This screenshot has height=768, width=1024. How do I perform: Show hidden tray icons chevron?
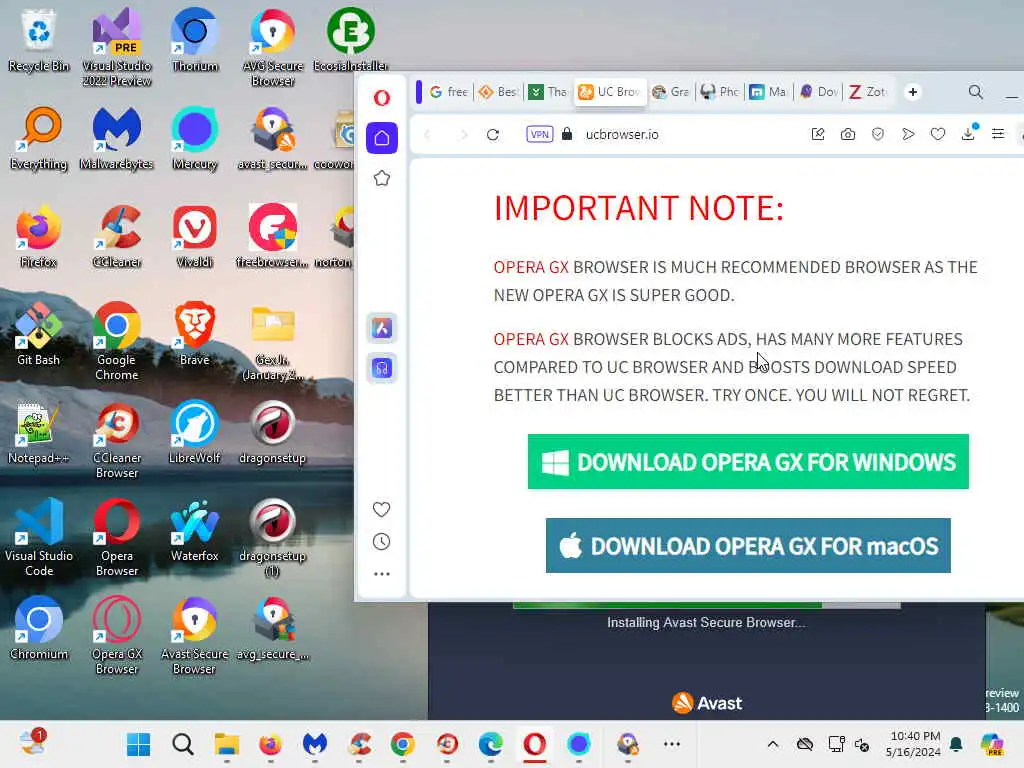point(773,744)
